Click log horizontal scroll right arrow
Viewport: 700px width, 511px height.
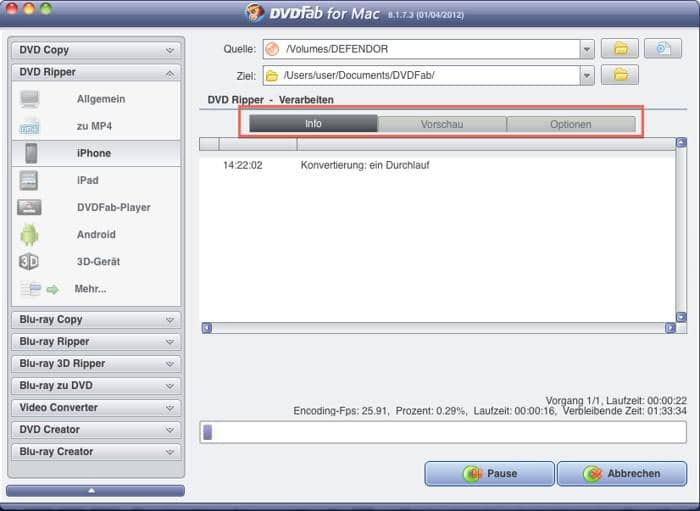click(x=670, y=328)
